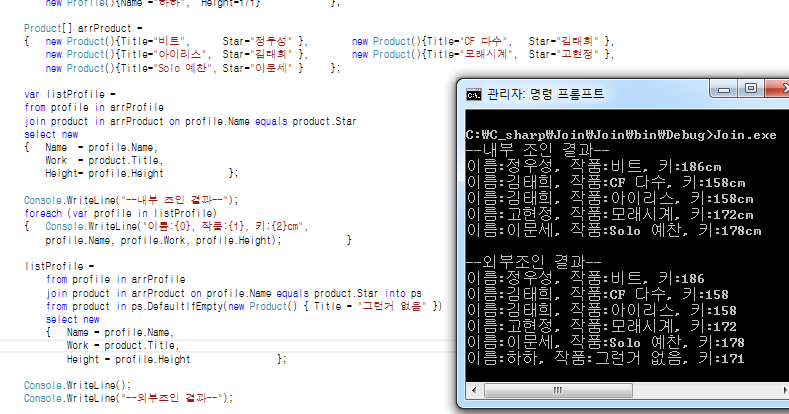Click the empty Console.WriteLine(); statement
This screenshot has width=789, height=414.
point(77,385)
